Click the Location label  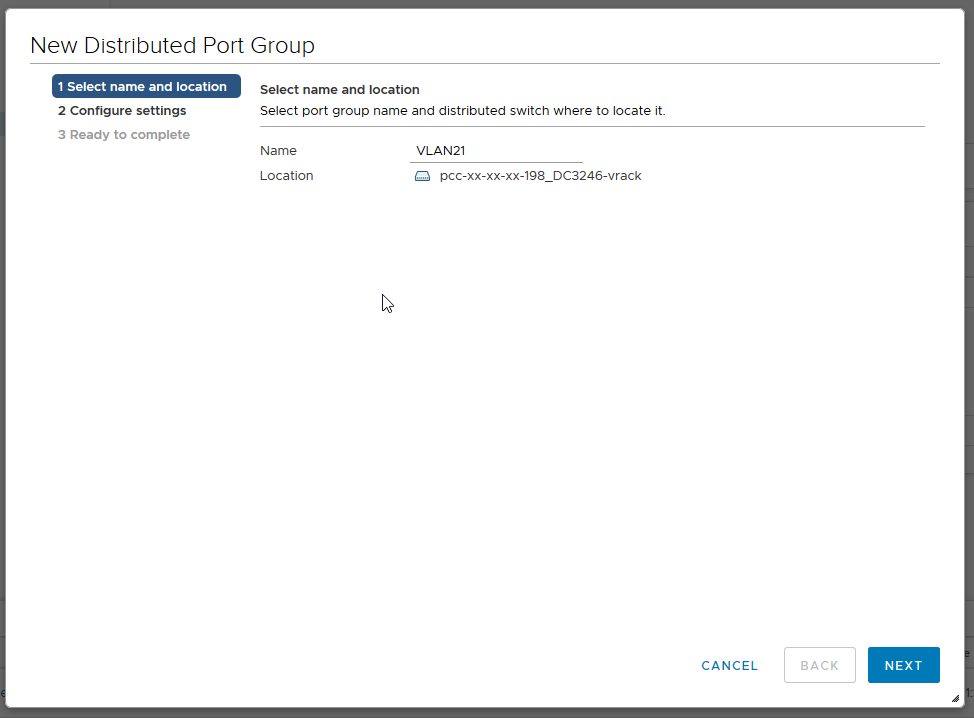(x=286, y=176)
